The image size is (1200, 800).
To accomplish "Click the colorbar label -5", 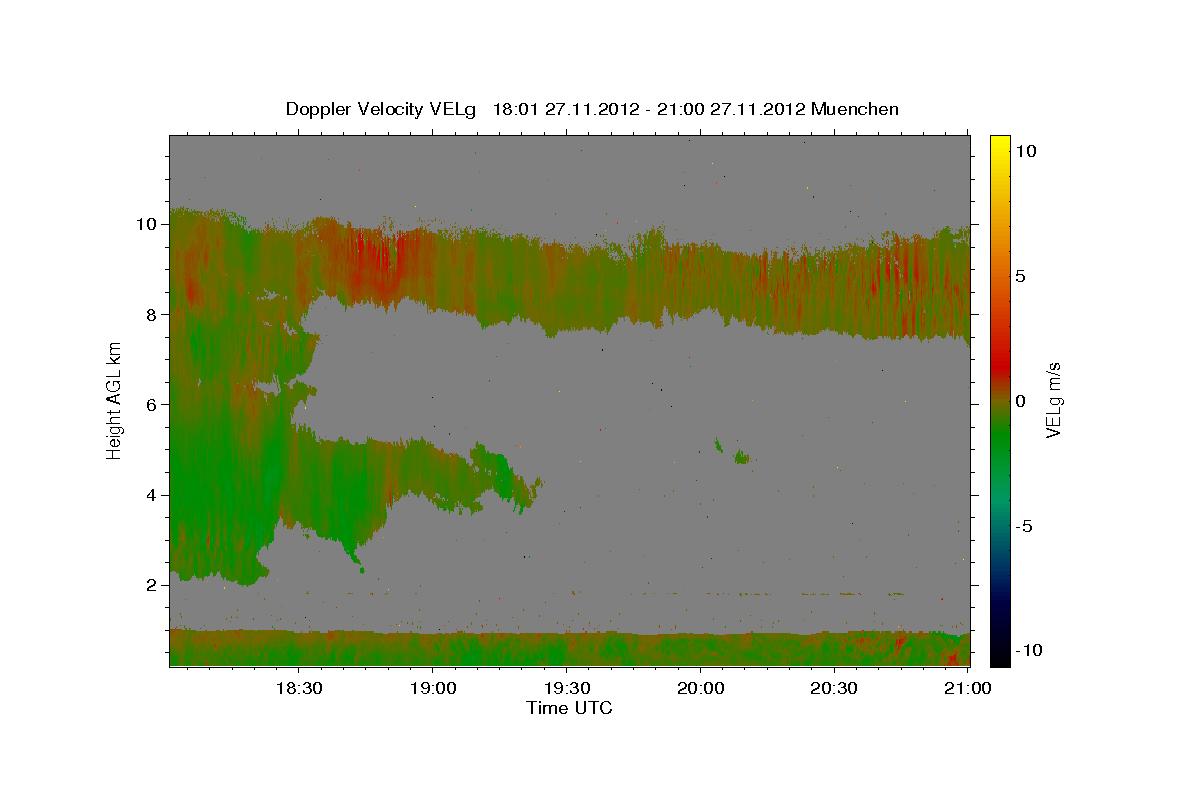I will (x=1023, y=526).
